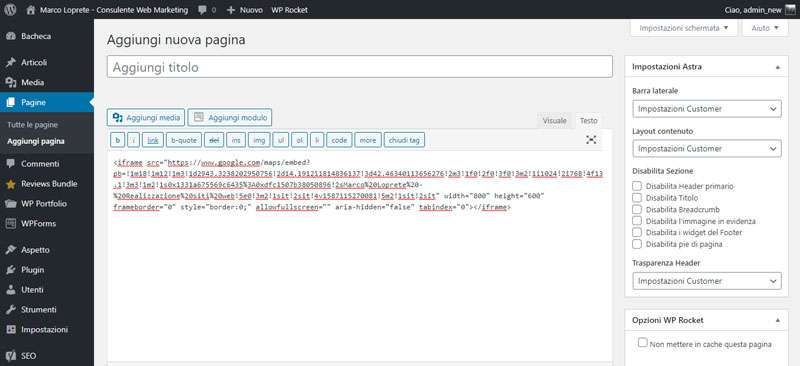Expand the Aiuto help panel
Viewport: 800px width, 366px height.
[765, 28]
